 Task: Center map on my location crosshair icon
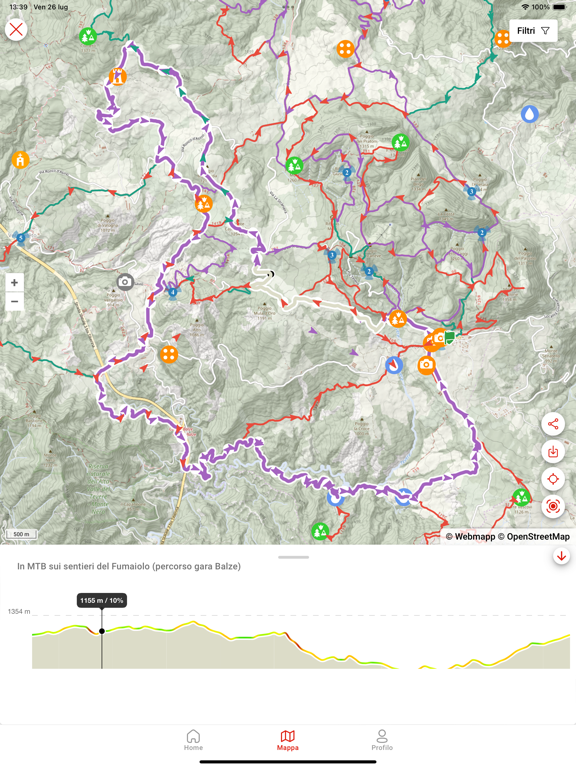coord(553,479)
